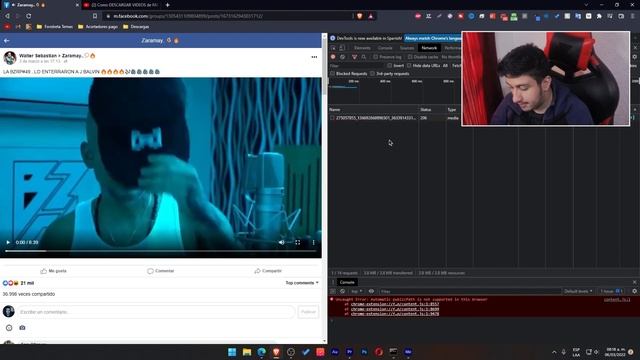Stop recording network log red button
640x360 pixels.
pyautogui.click(x=333, y=57)
